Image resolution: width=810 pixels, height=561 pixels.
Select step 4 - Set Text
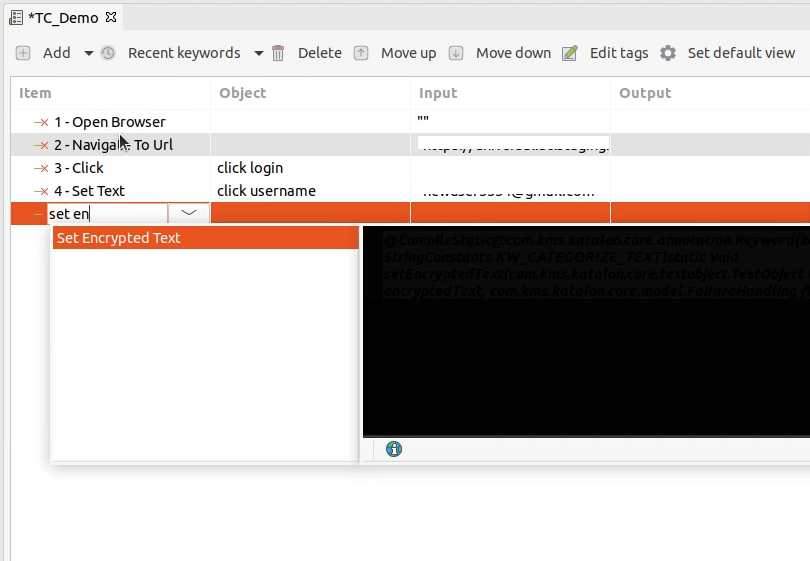click(x=89, y=191)
